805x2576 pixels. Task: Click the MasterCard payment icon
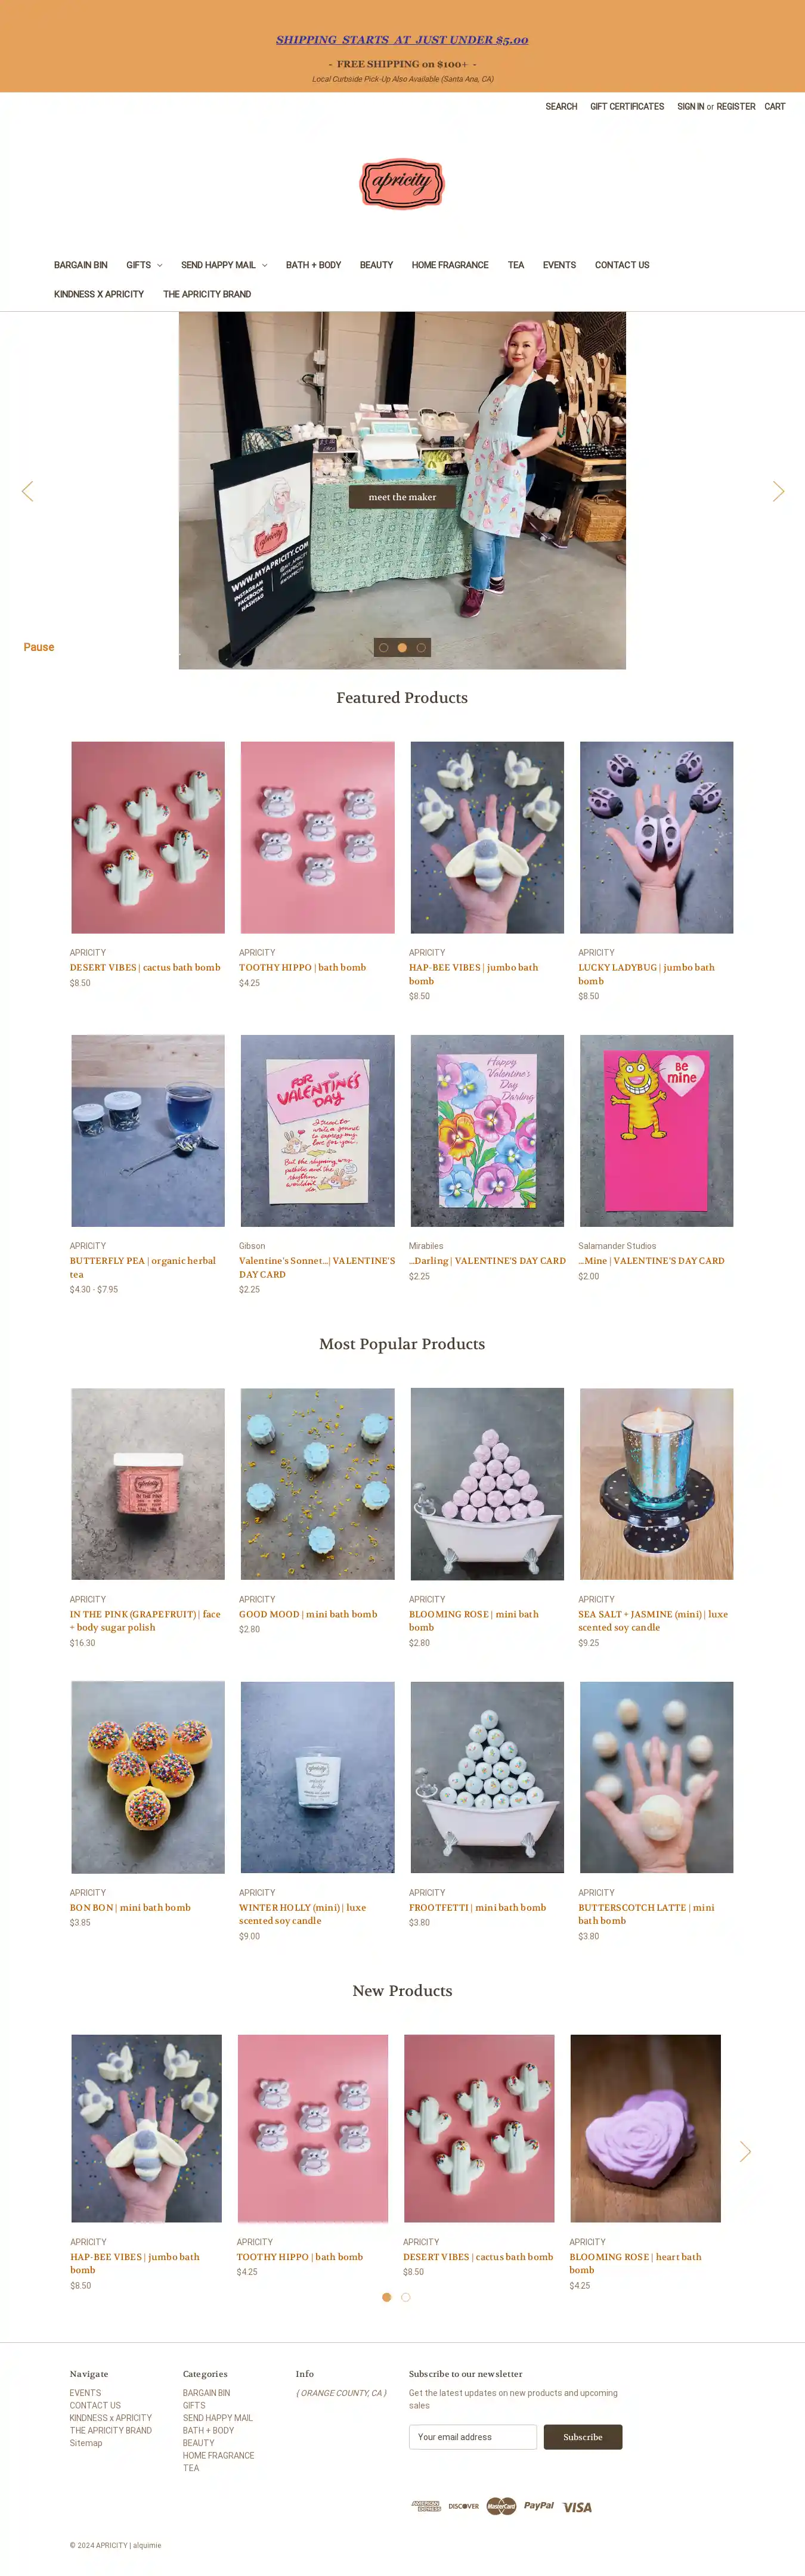501,2506
